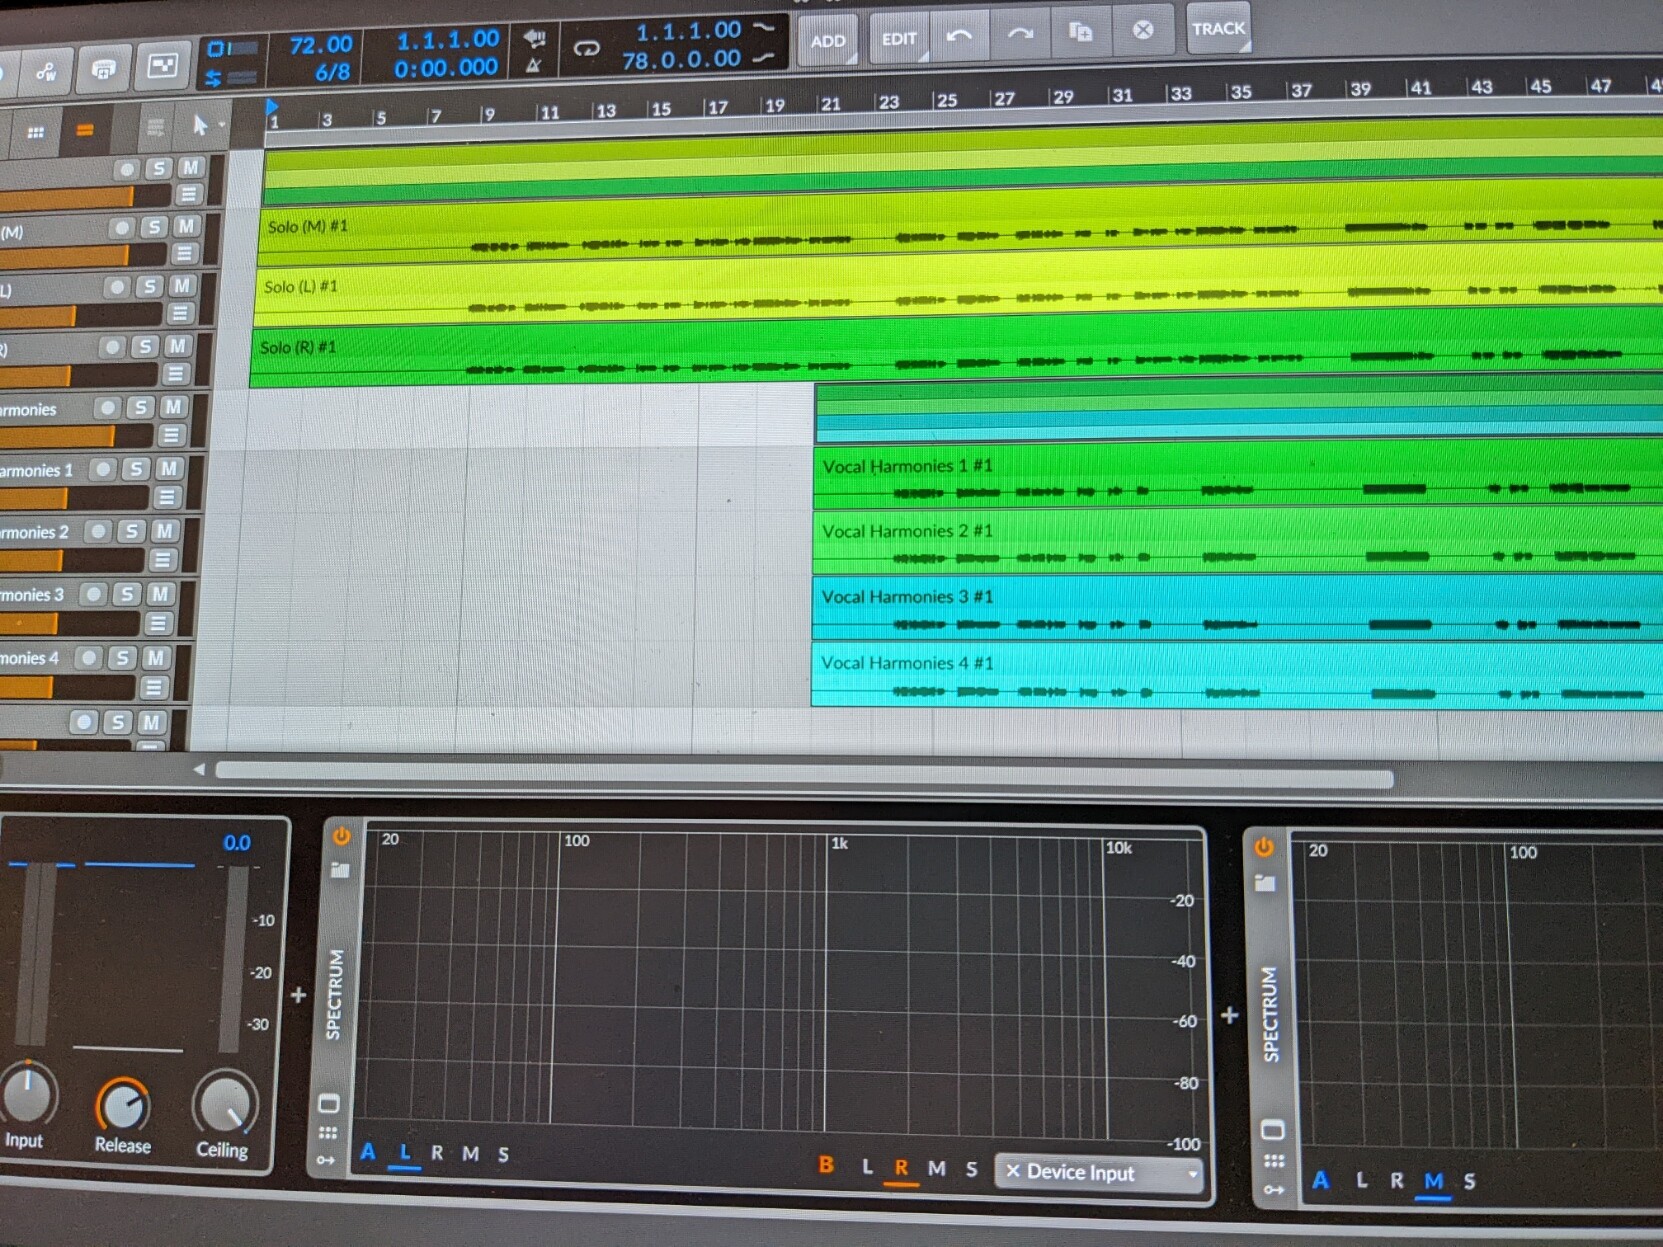Solo the Solo (L) track
The height and width of the screenshot is (1247, 1663).
149,287
